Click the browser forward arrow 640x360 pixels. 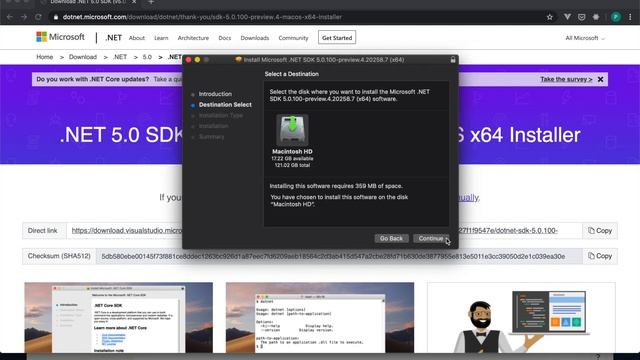pyautogui.click(x=24, y=17)
